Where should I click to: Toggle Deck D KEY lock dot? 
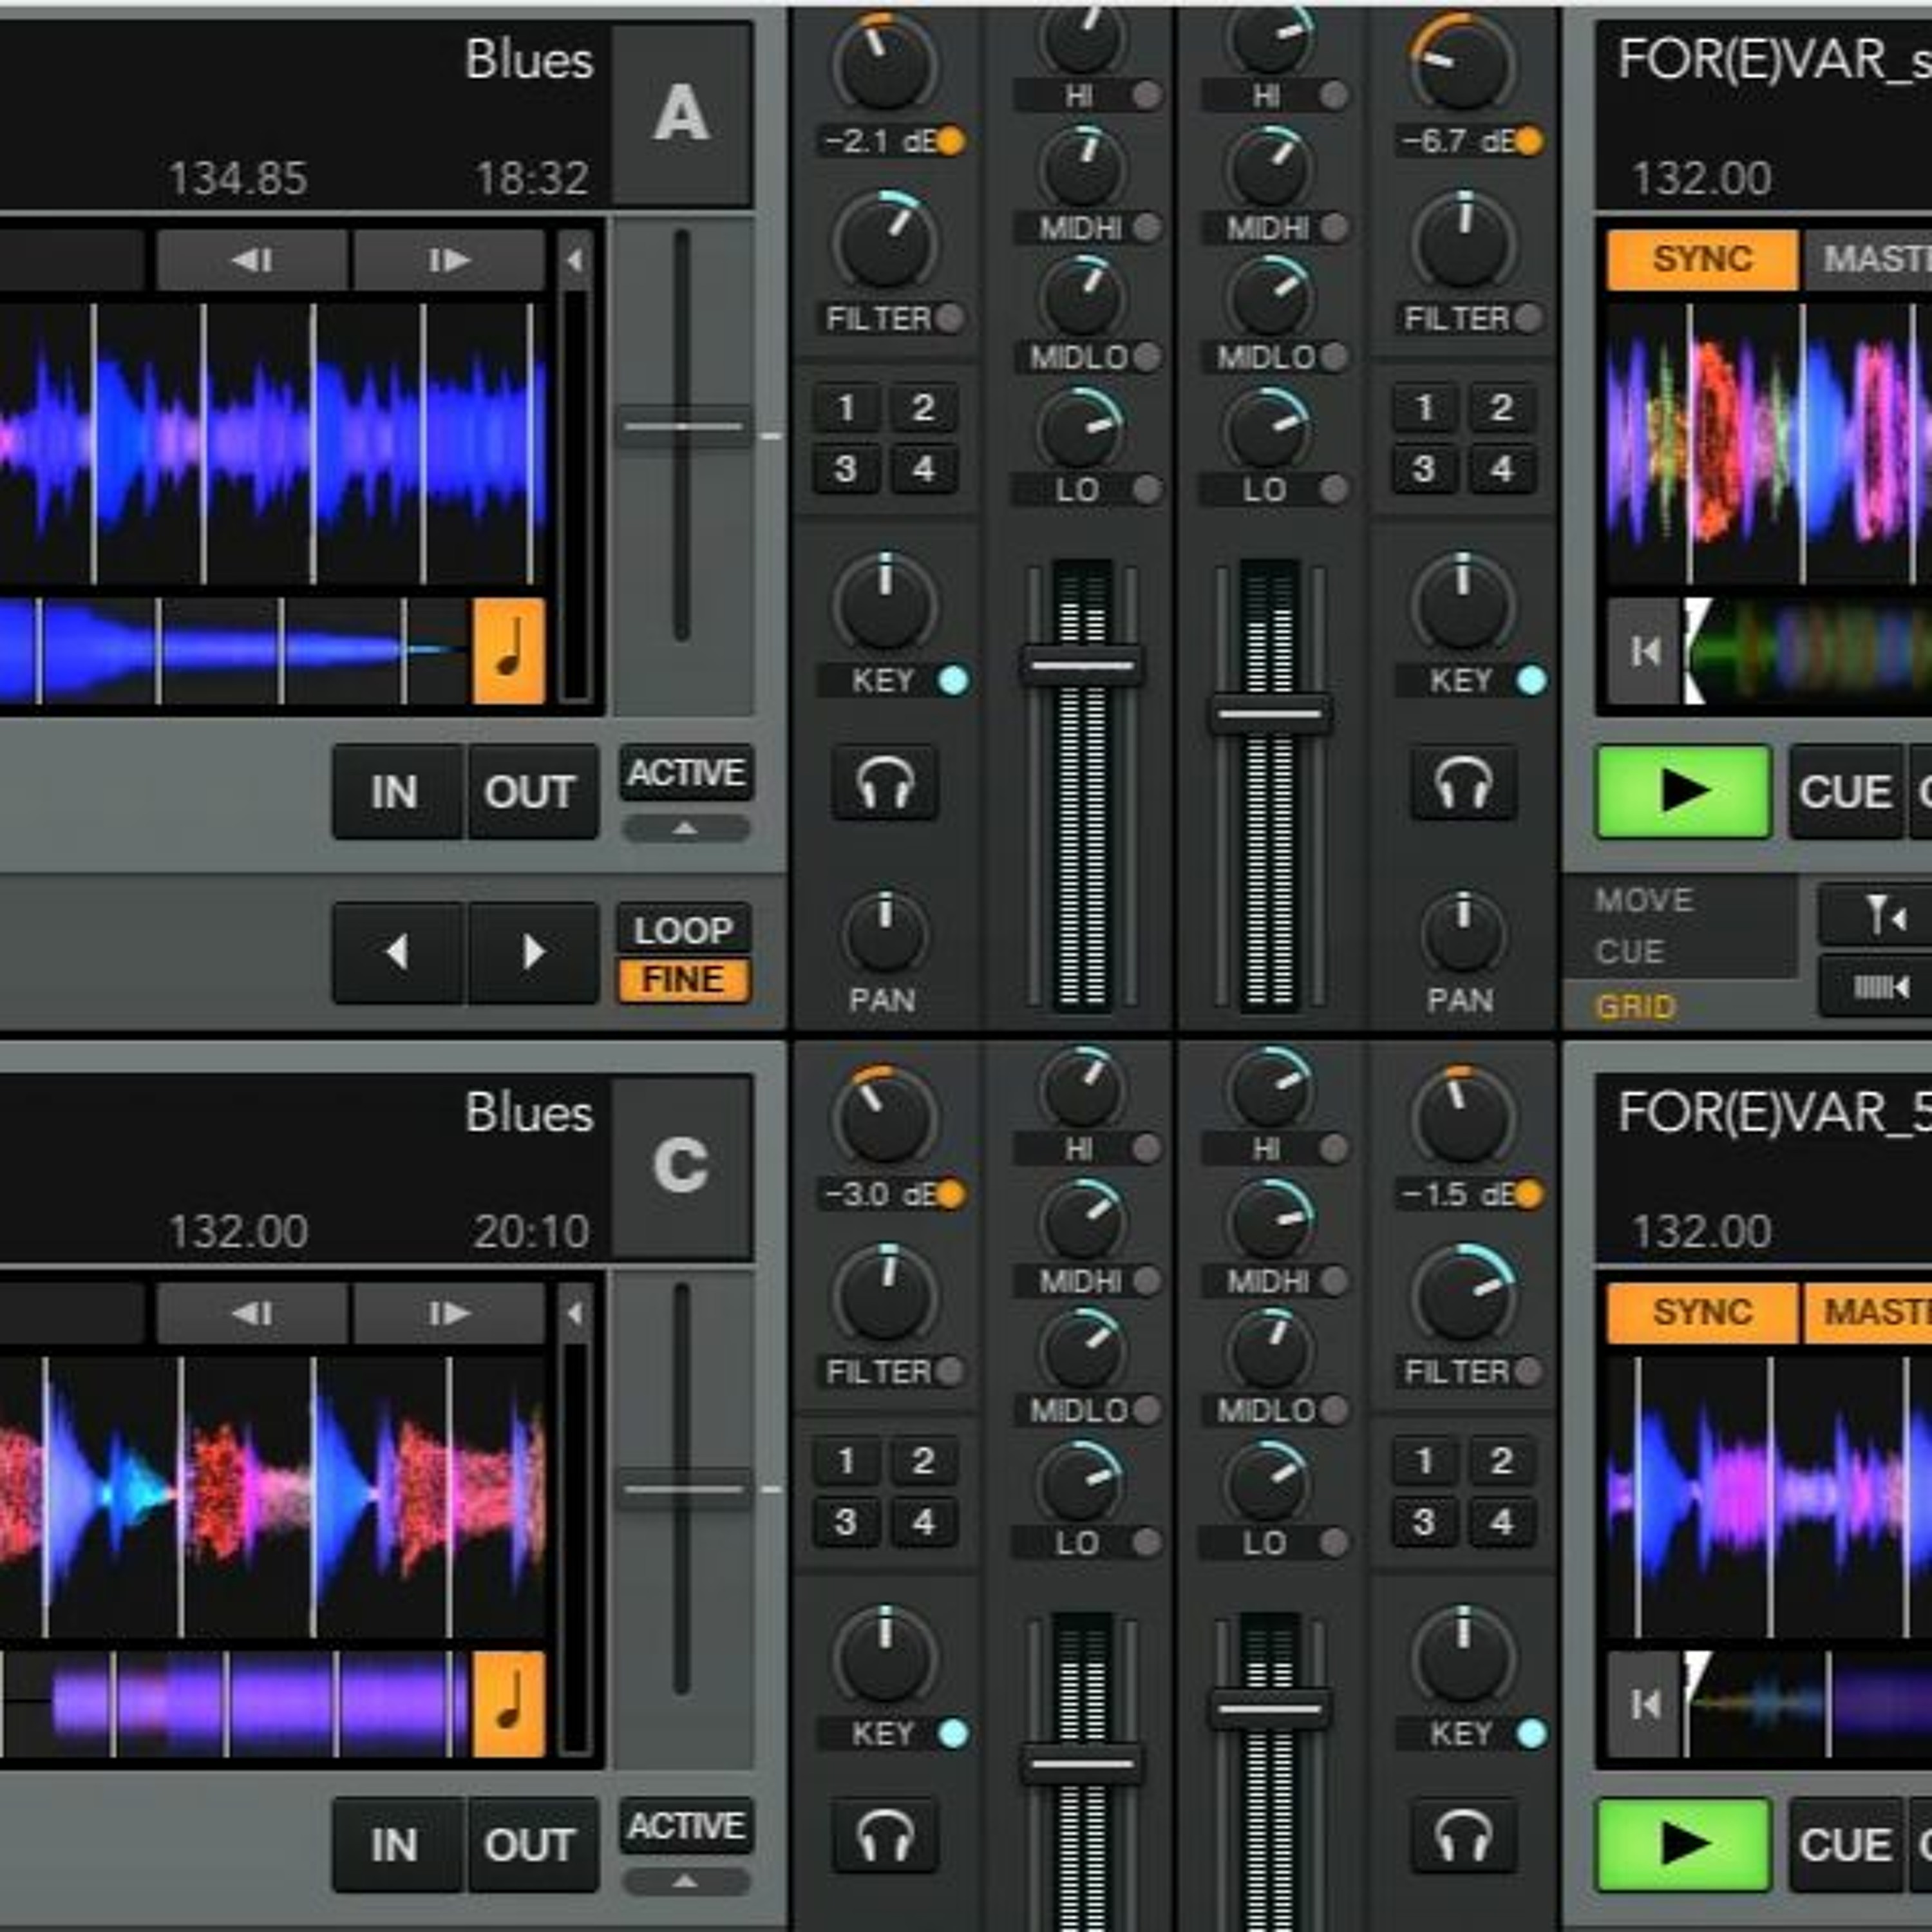tap(1531, 1733)
